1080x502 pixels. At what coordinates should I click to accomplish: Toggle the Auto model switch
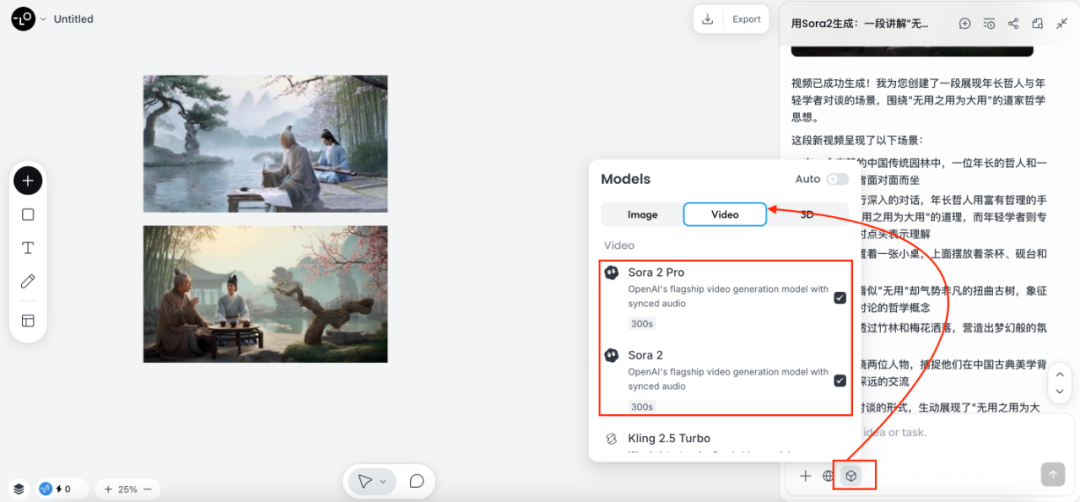(838, 179)
